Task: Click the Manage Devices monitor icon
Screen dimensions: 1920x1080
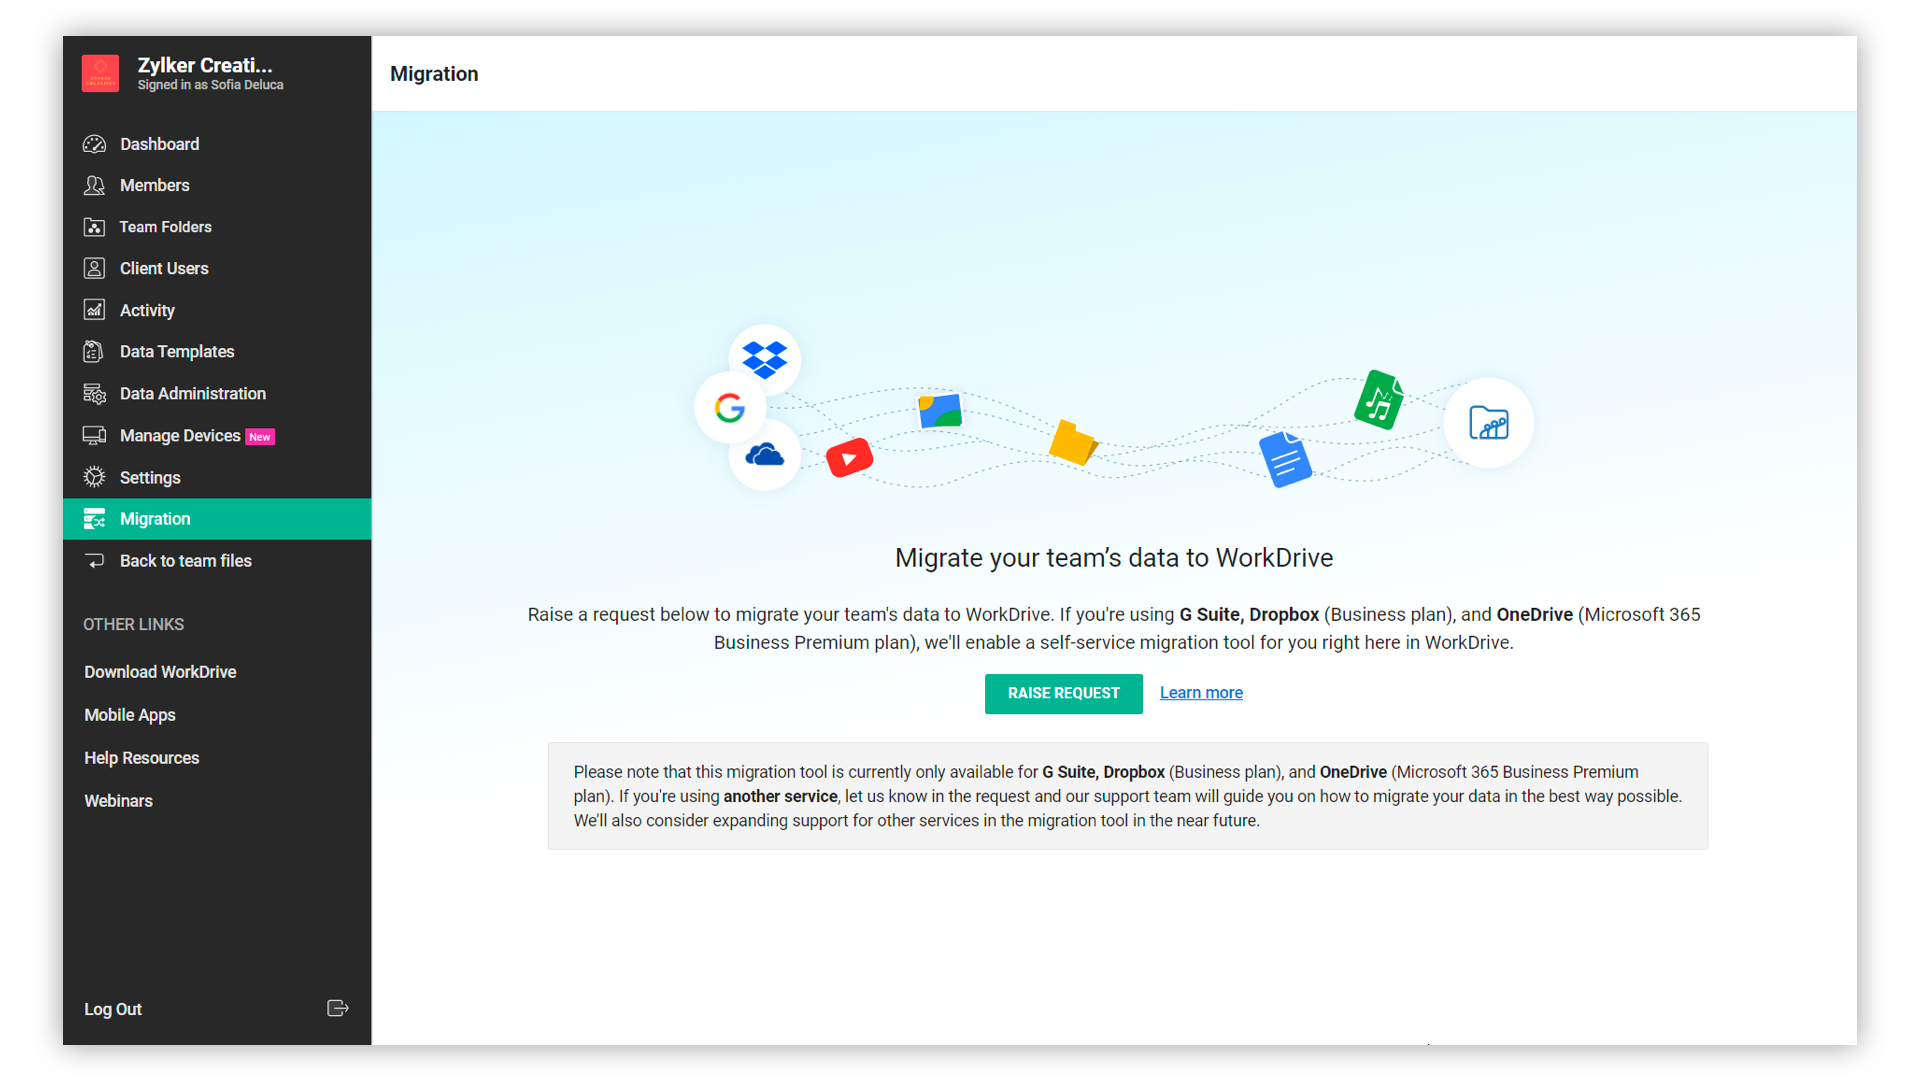Action: pos(94,435)
